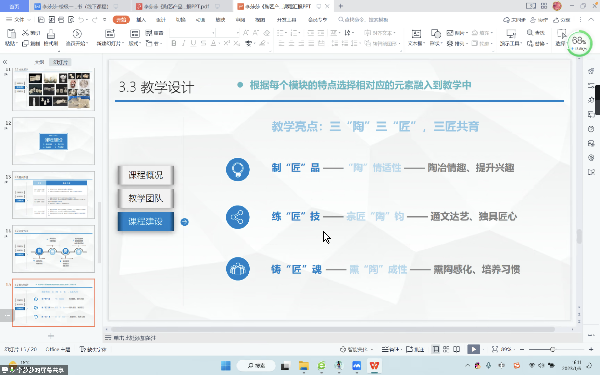Open File Explorer on the taskbar
This screenshot has width=600, height=375.
coord(304,366)
